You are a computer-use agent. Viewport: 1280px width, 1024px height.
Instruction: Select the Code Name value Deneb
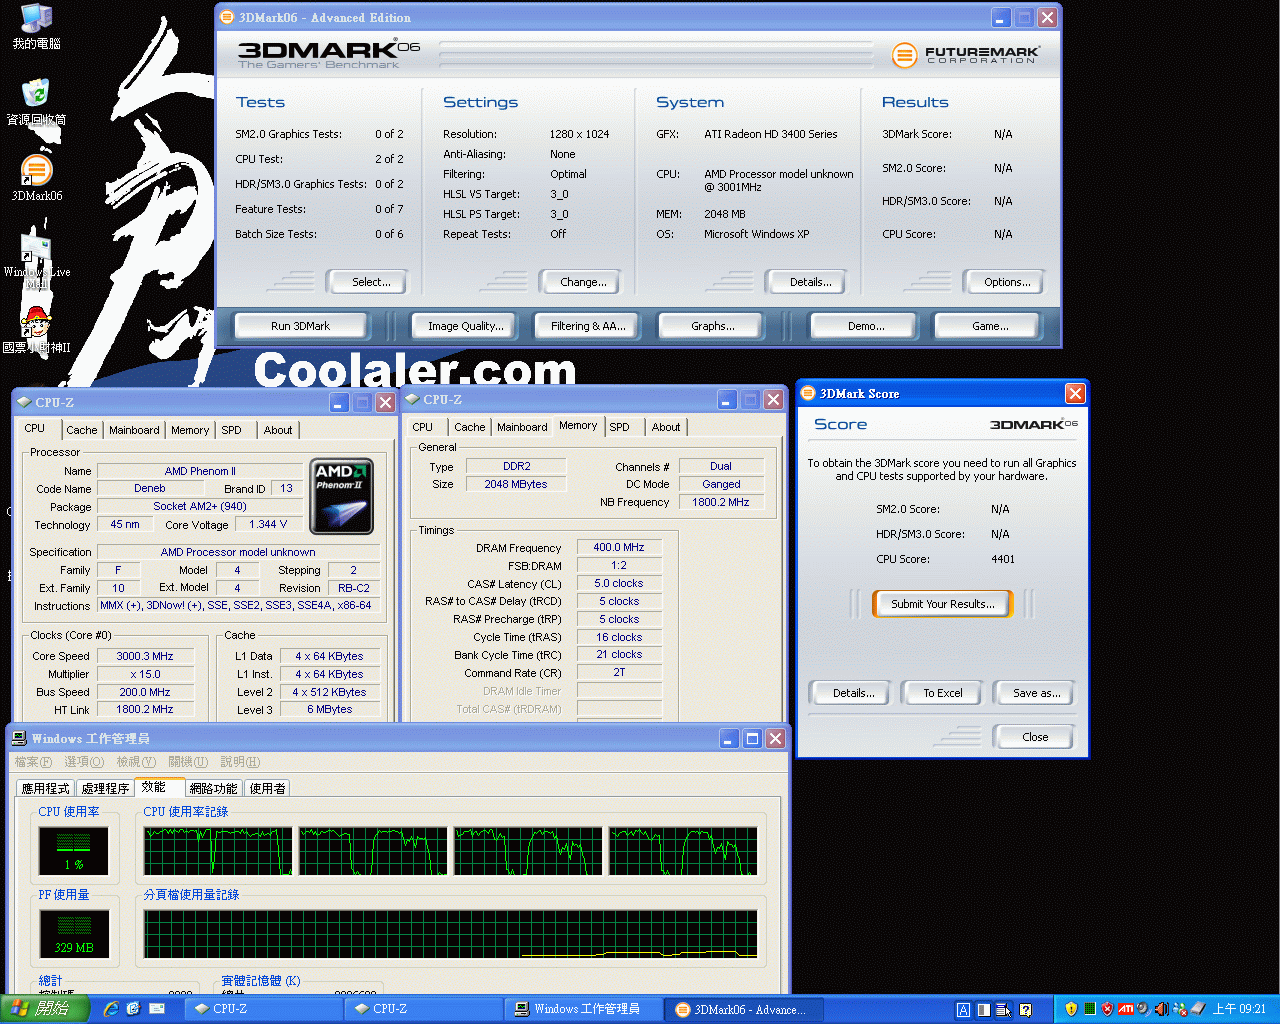point(150,488)
